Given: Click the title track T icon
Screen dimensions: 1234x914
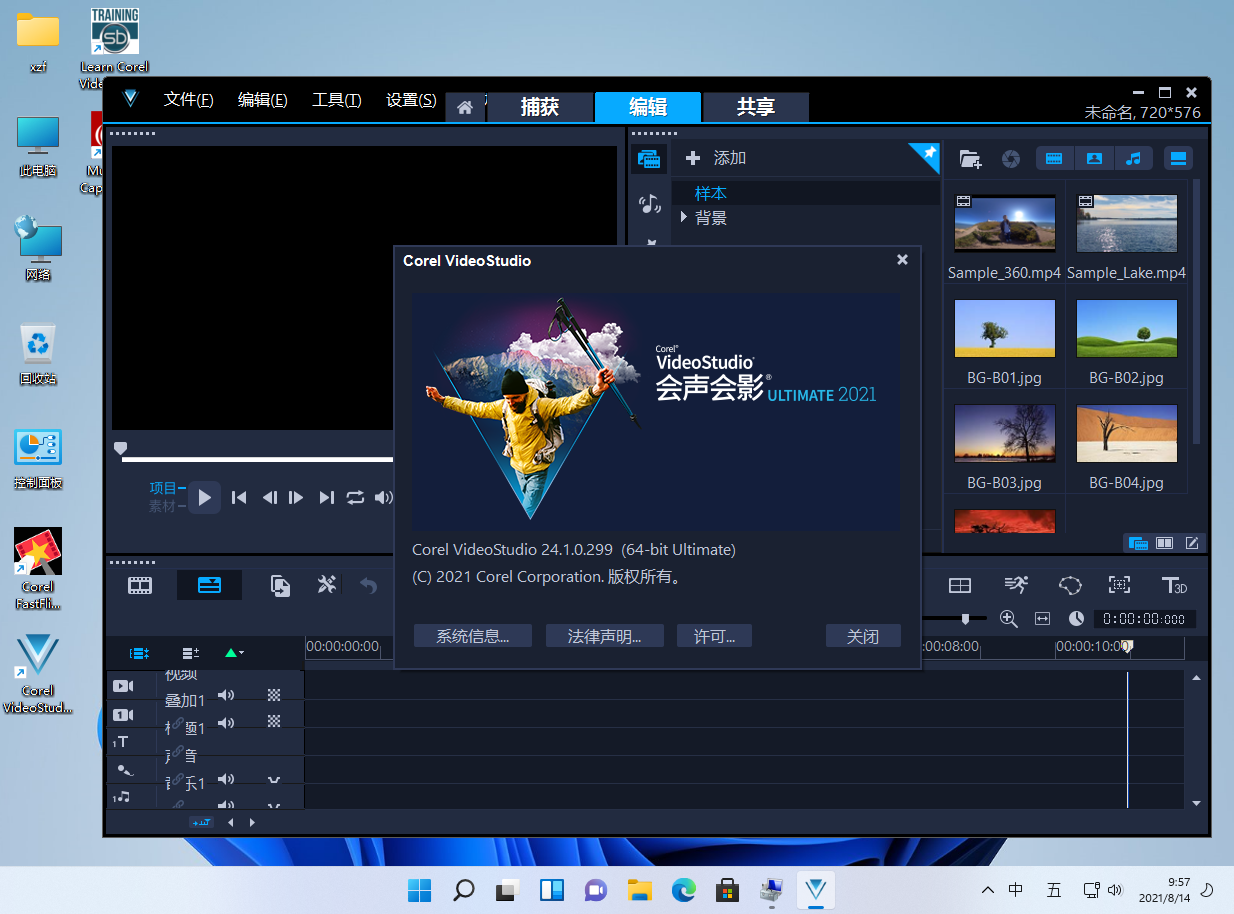Looking at the screenshot, I should pyautogui.click(x=121, y=742).
